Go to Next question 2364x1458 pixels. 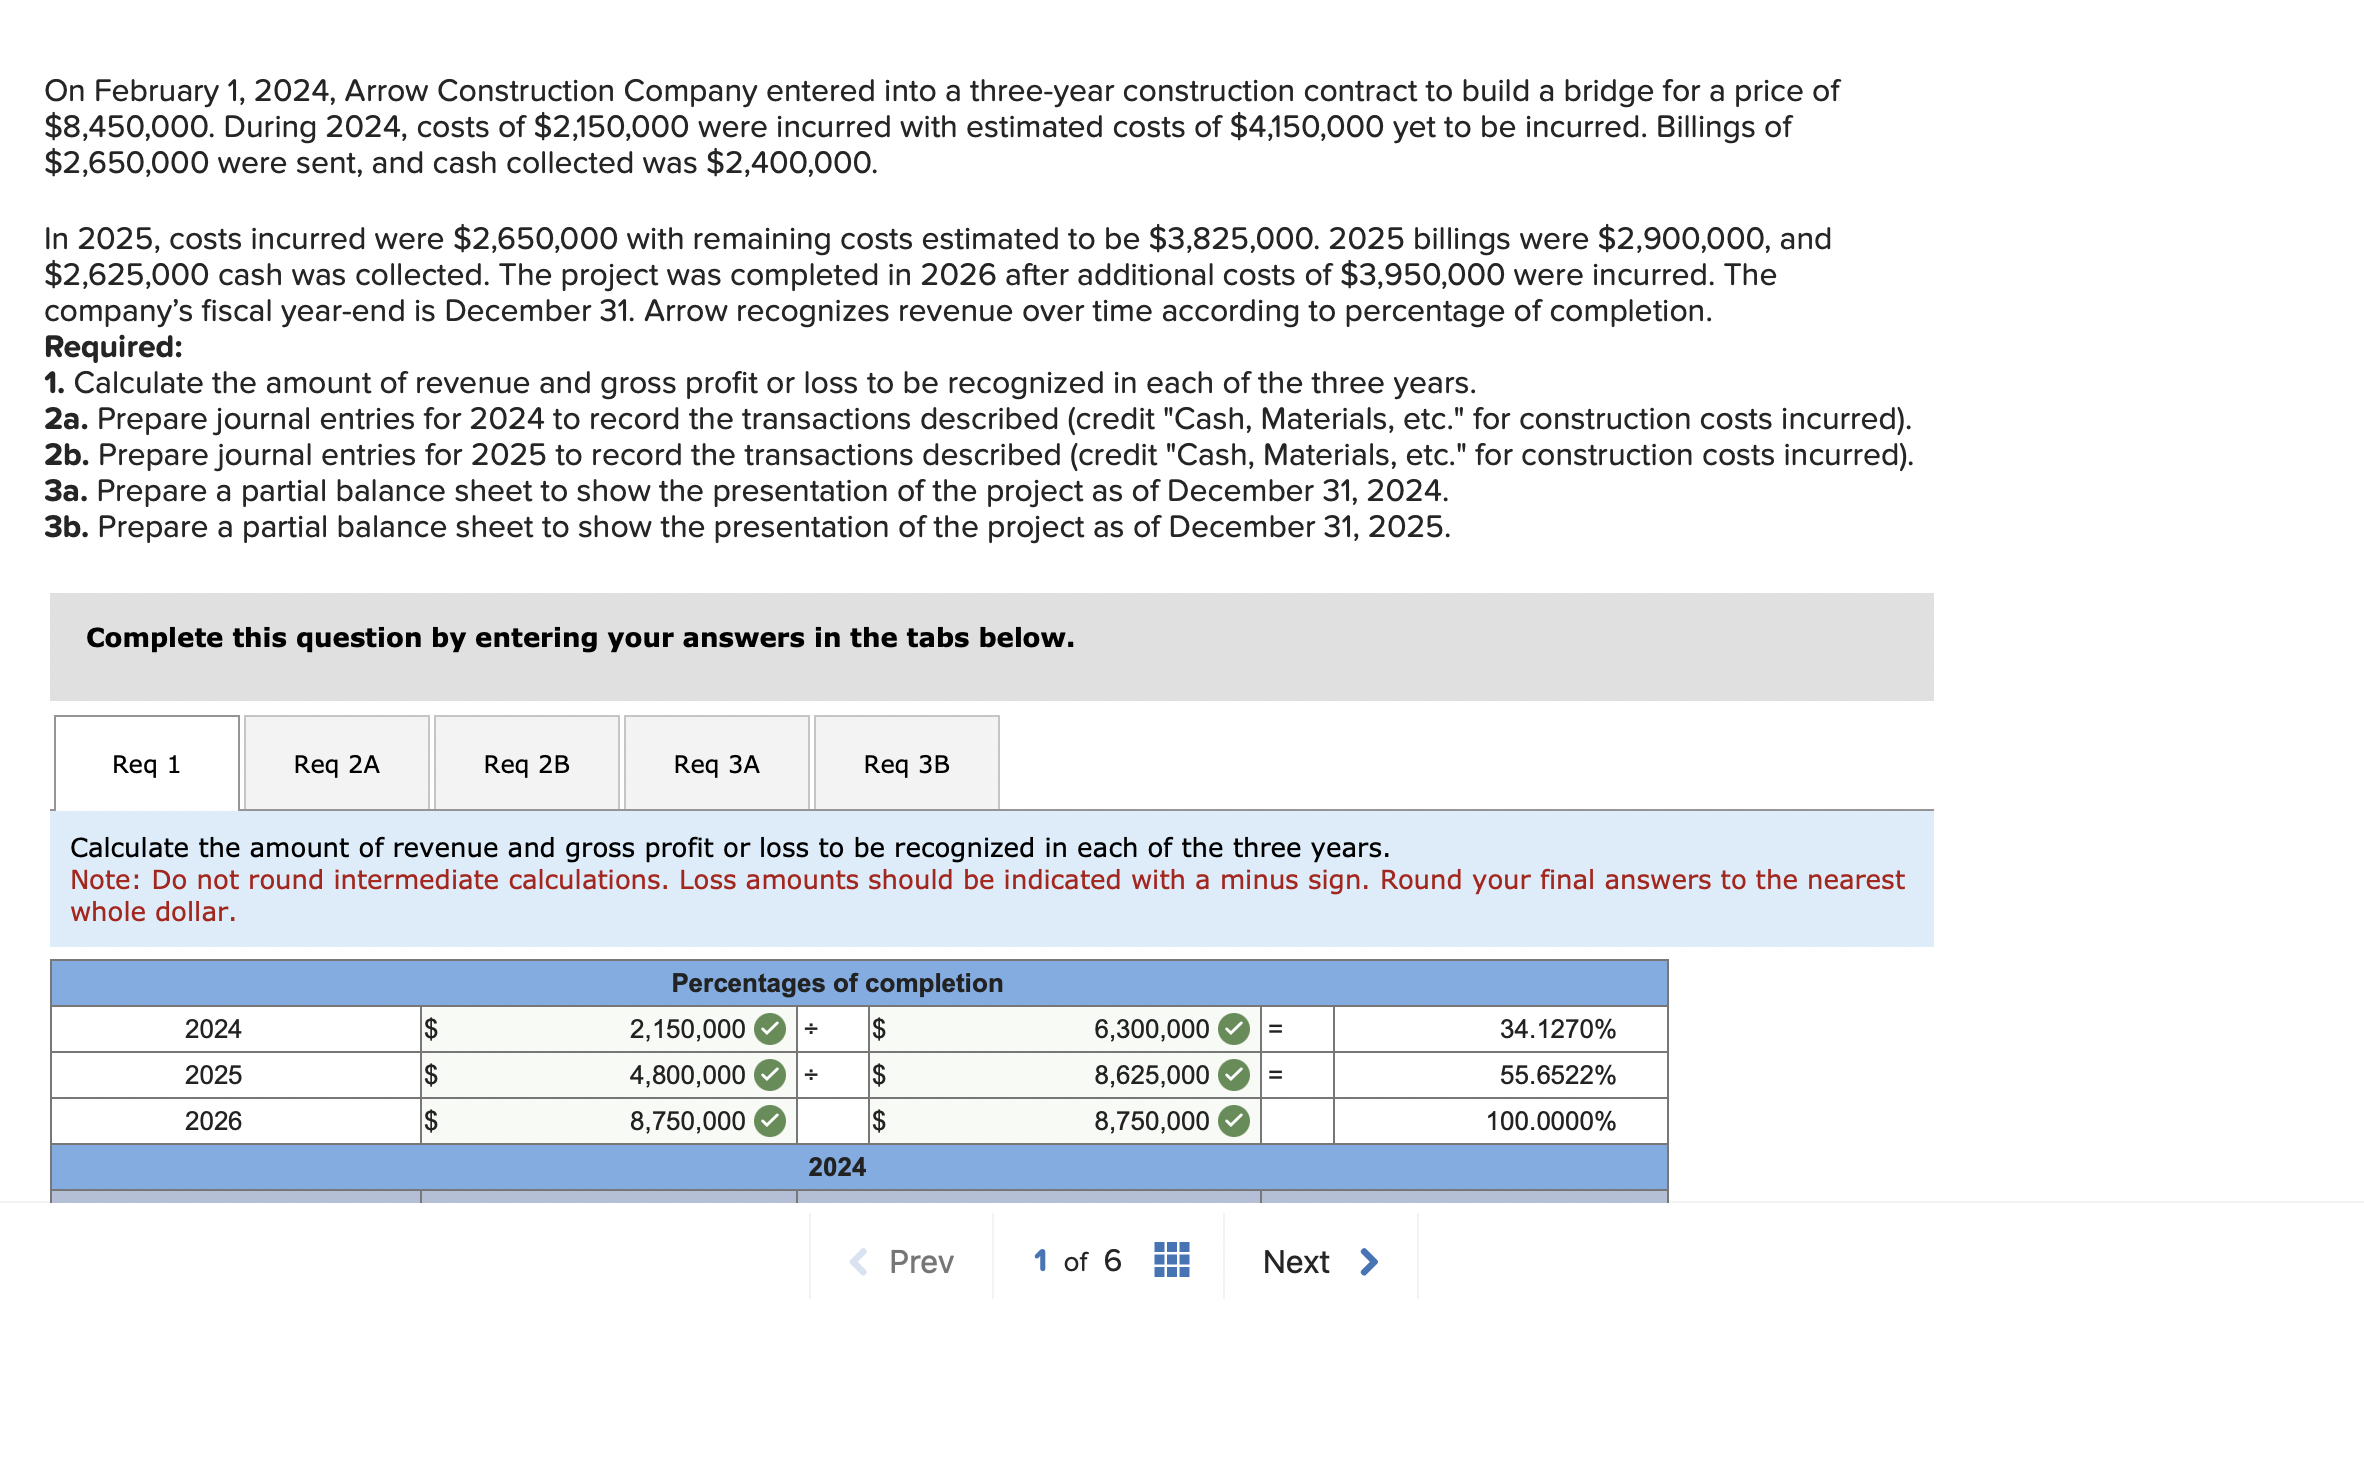pos(1296,1261)
